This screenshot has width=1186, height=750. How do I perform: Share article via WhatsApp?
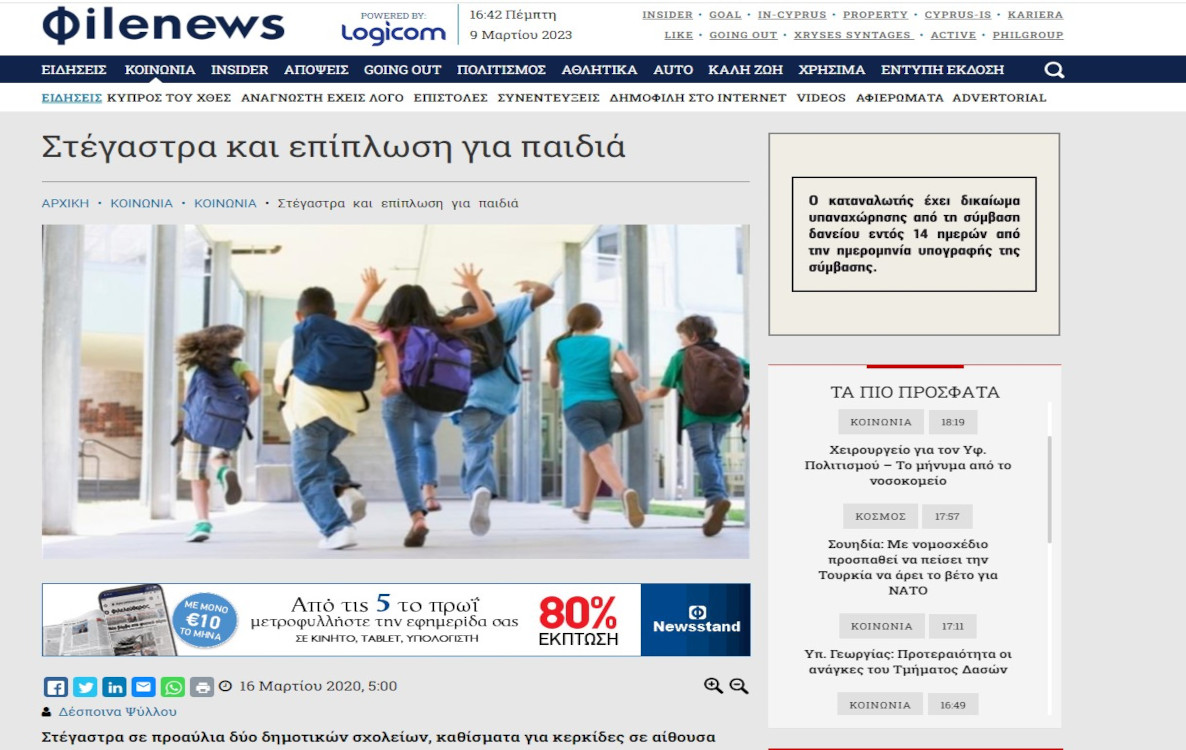pos(173,687)
